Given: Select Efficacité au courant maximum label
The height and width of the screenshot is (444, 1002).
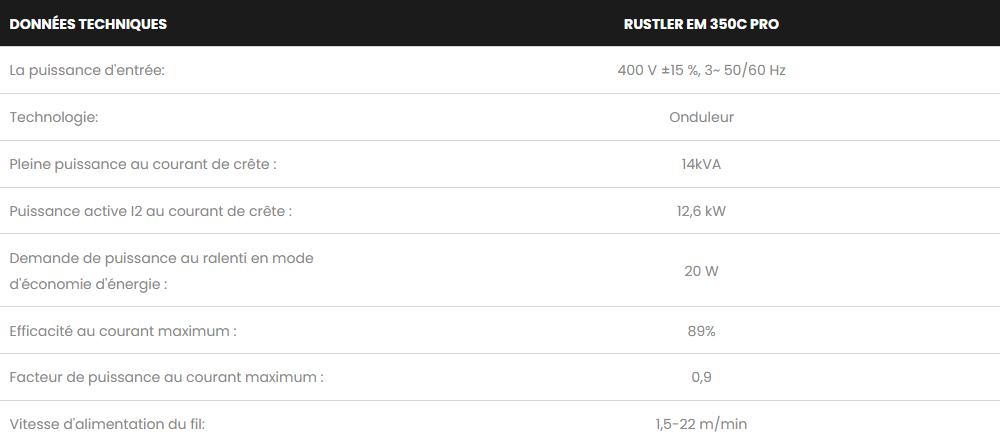Looking at the screenshot, I should [123, 331].
